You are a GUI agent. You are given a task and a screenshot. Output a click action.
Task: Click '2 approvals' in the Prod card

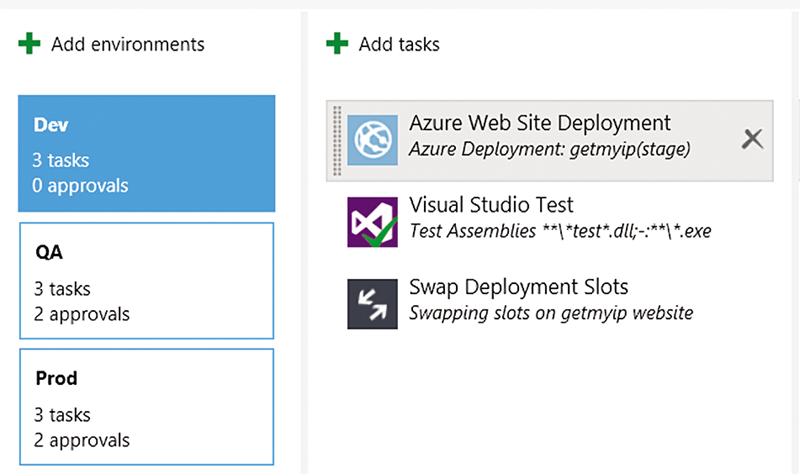pyautogui.click(x=82, y=440)
